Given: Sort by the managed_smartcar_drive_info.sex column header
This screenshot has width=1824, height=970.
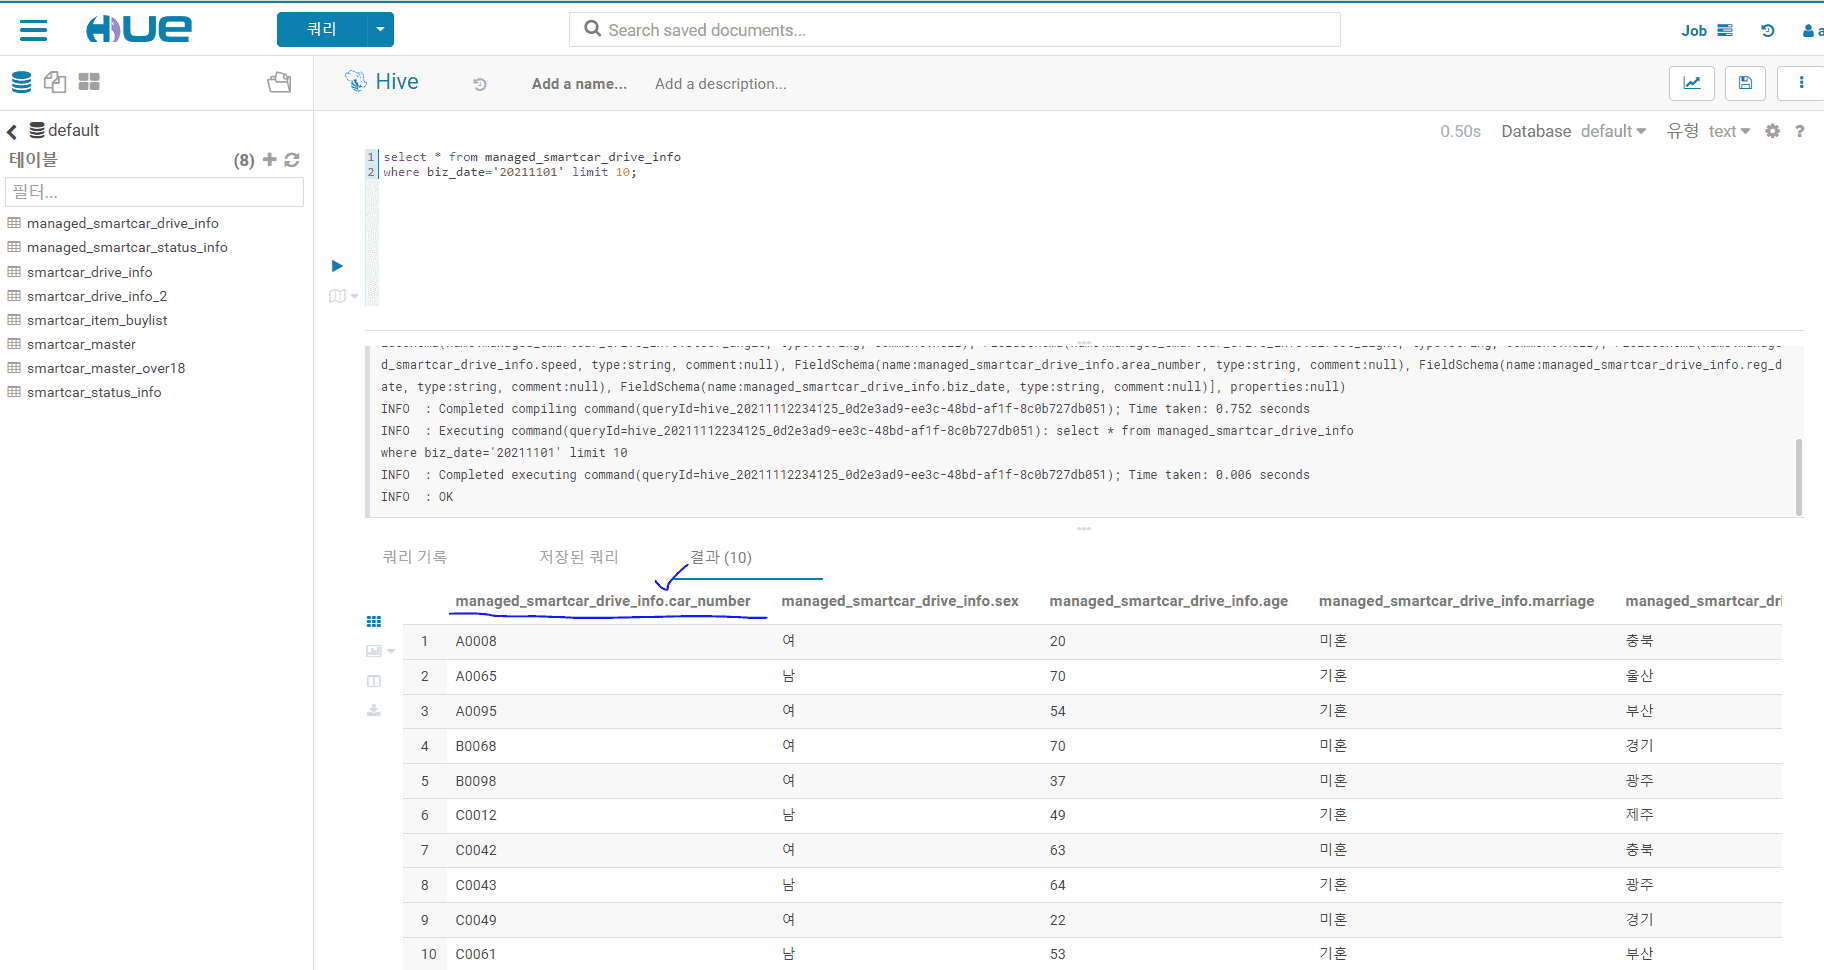Looking at the screenshot, I should point(900,601).
